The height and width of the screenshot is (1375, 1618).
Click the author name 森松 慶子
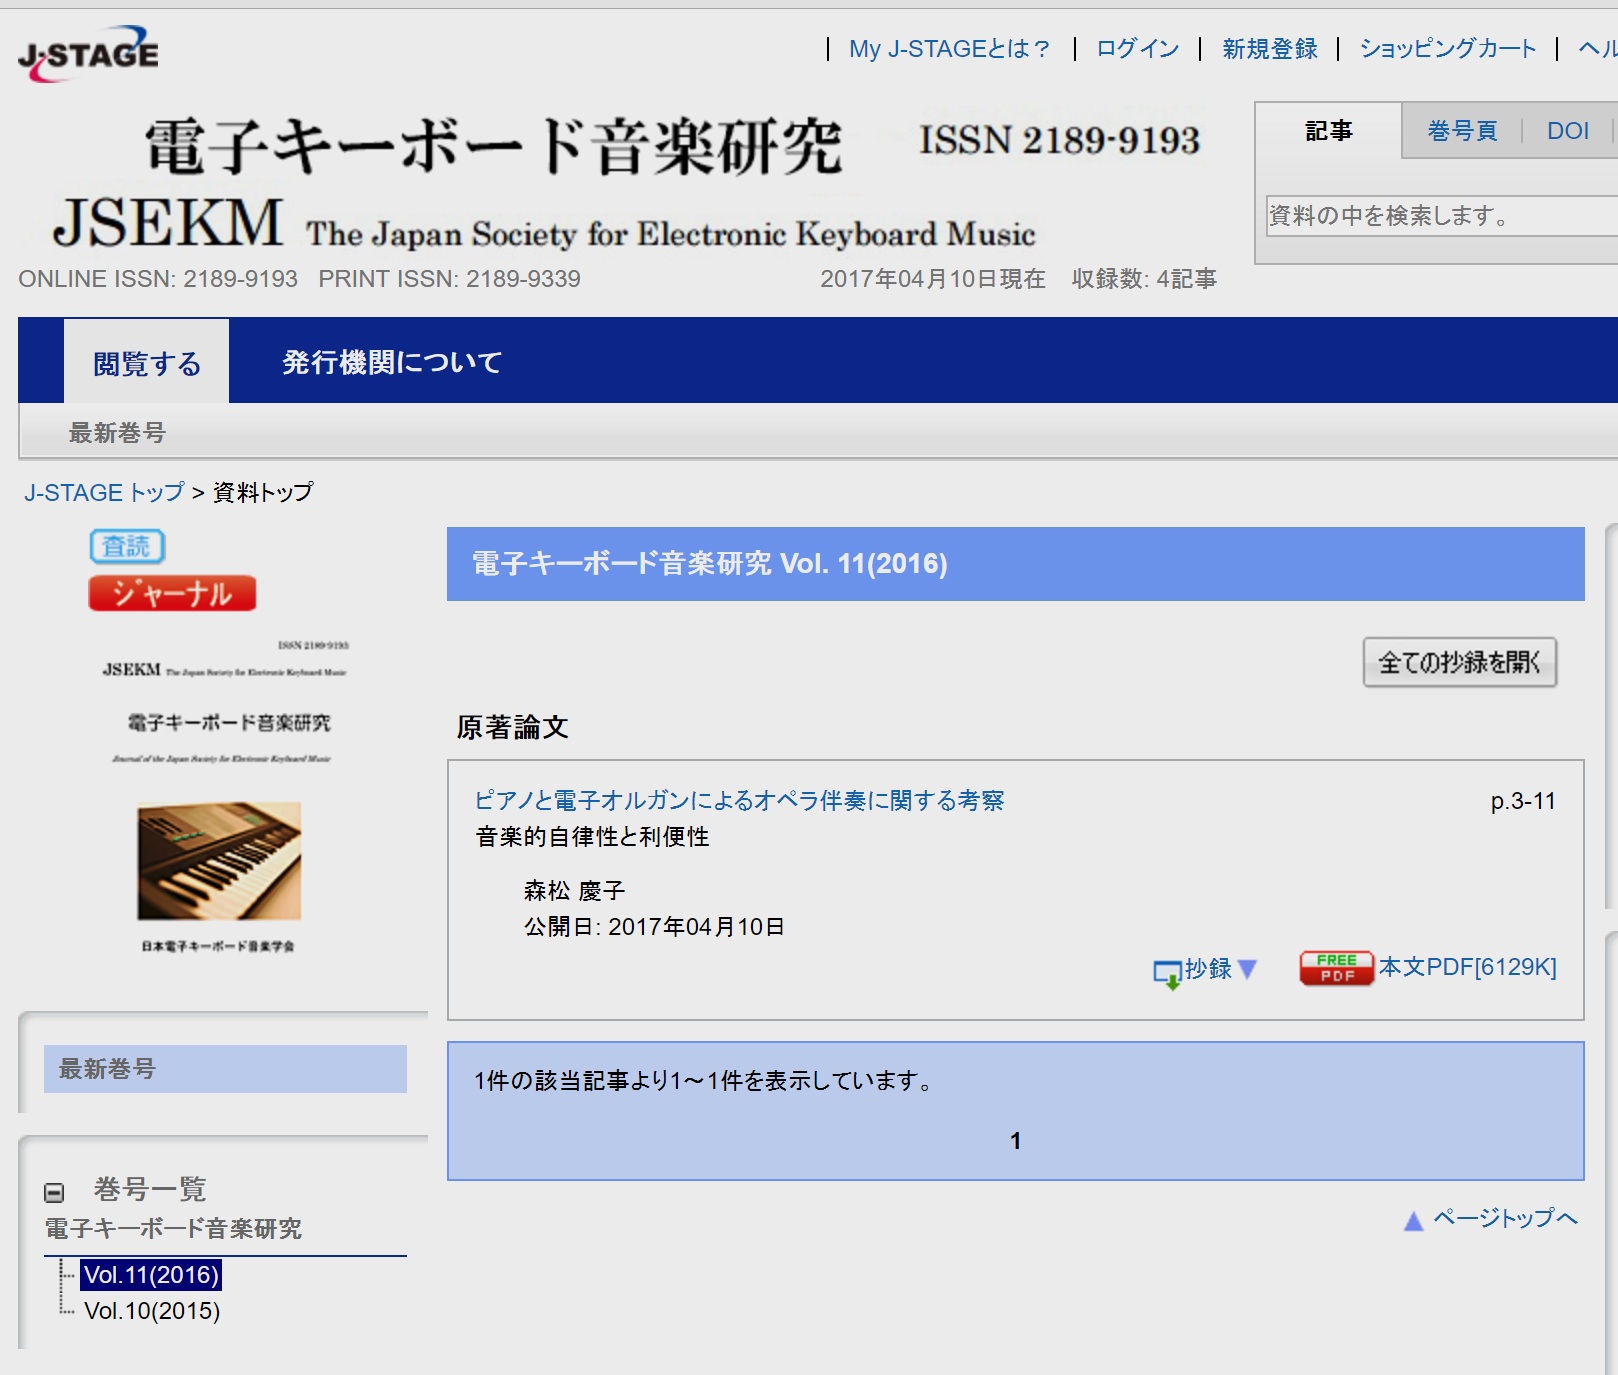pos(574,890)
